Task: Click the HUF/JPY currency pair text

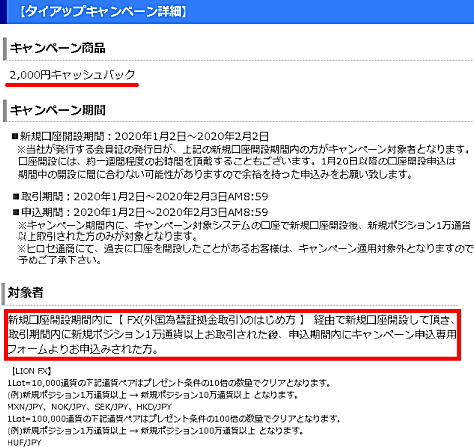Action: click(x=24, y=443)
